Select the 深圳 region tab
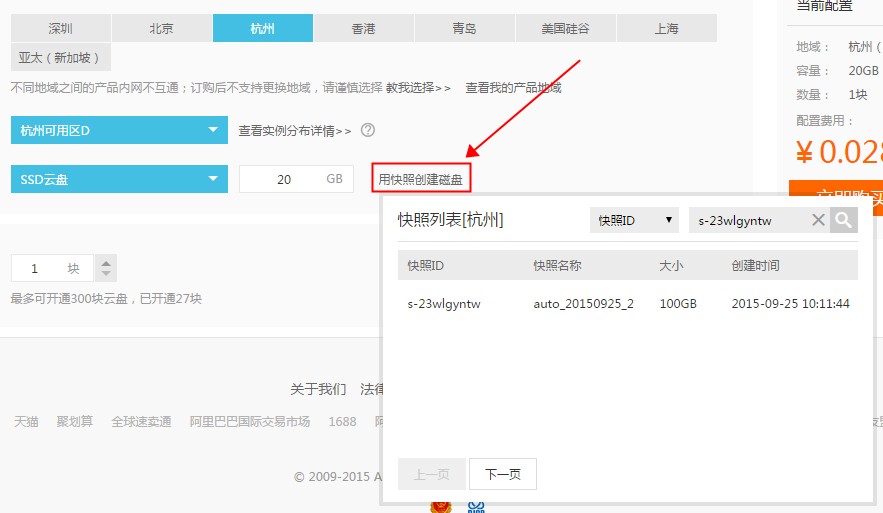Image resolution: width=883 pixels, height=513 pixels. (60, 28)
